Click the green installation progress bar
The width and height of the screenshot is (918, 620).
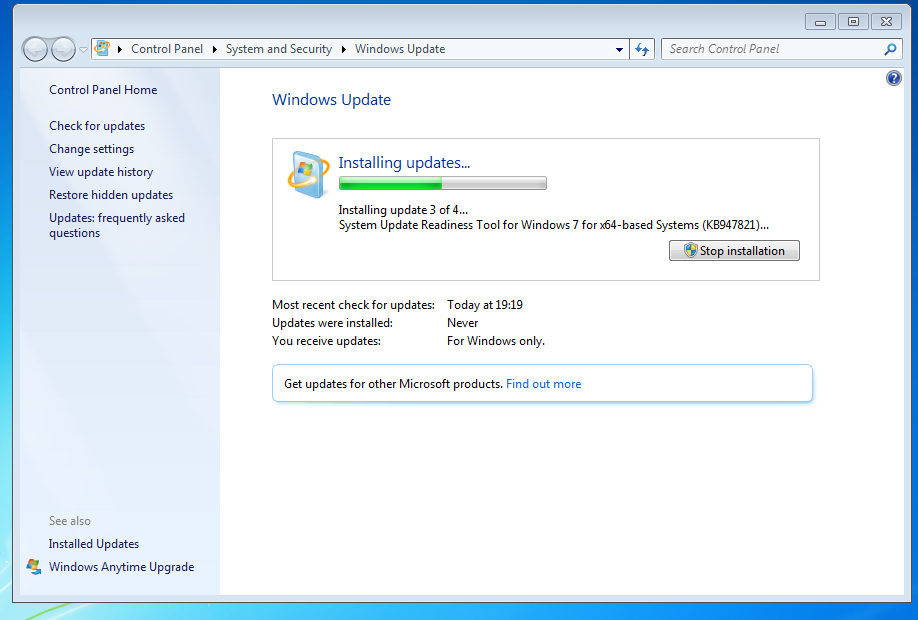(x=443, y=183)
